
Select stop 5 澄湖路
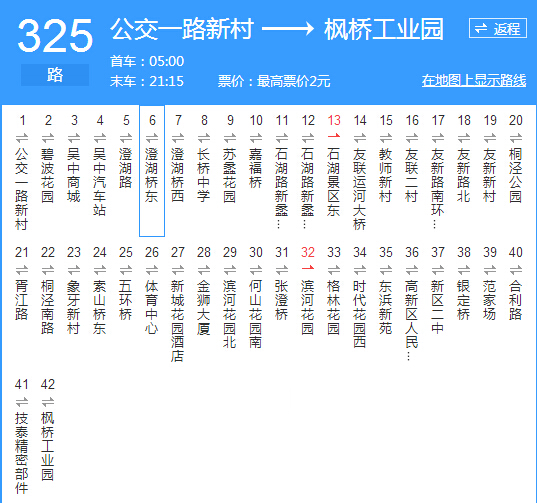point(126,168)
